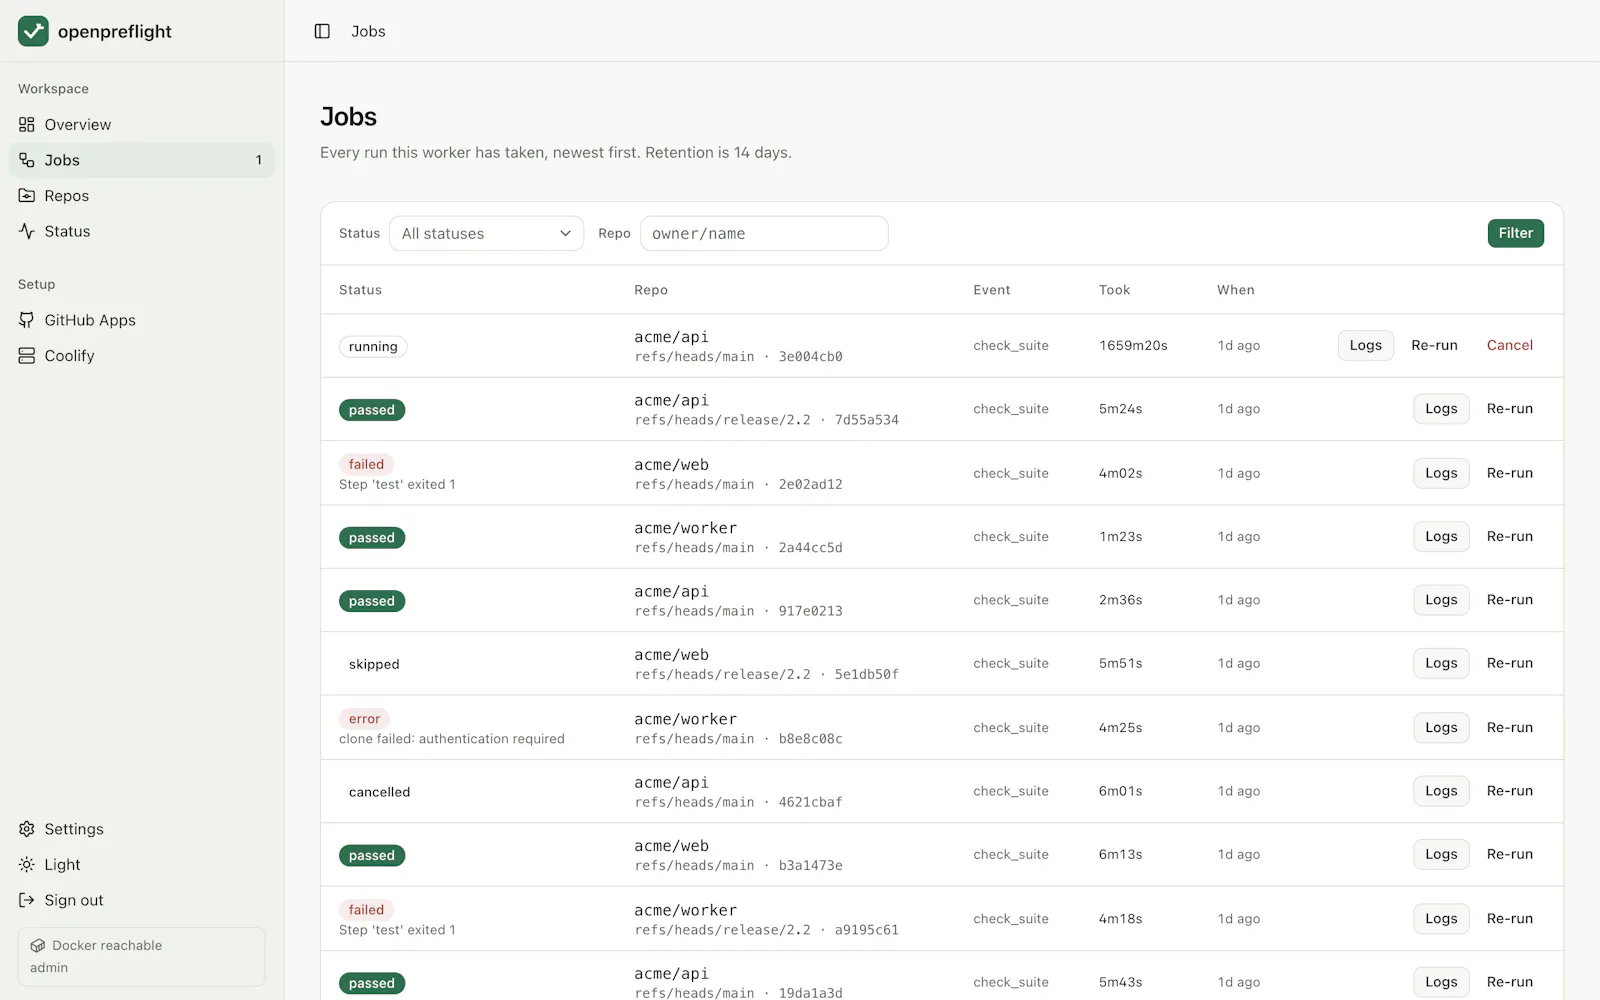Open Logs for error job b8e8c08c
This screenshot has width=1600, height=1000.
coord(1441,728)
